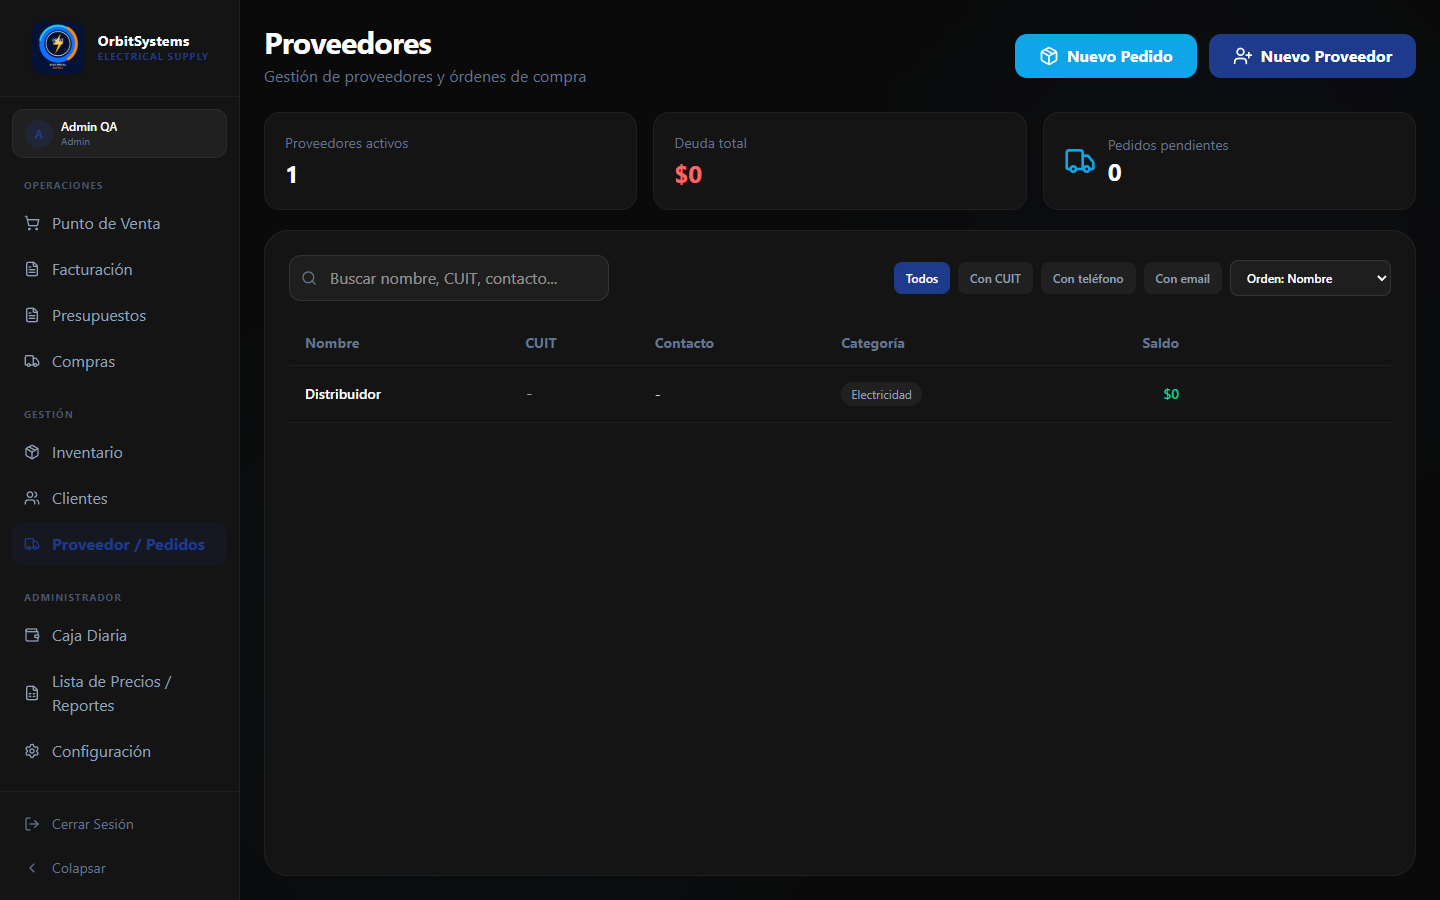Click the report icon beside Lista de Precios
This screenshot has width=1440, height=900.
(32, 693)
